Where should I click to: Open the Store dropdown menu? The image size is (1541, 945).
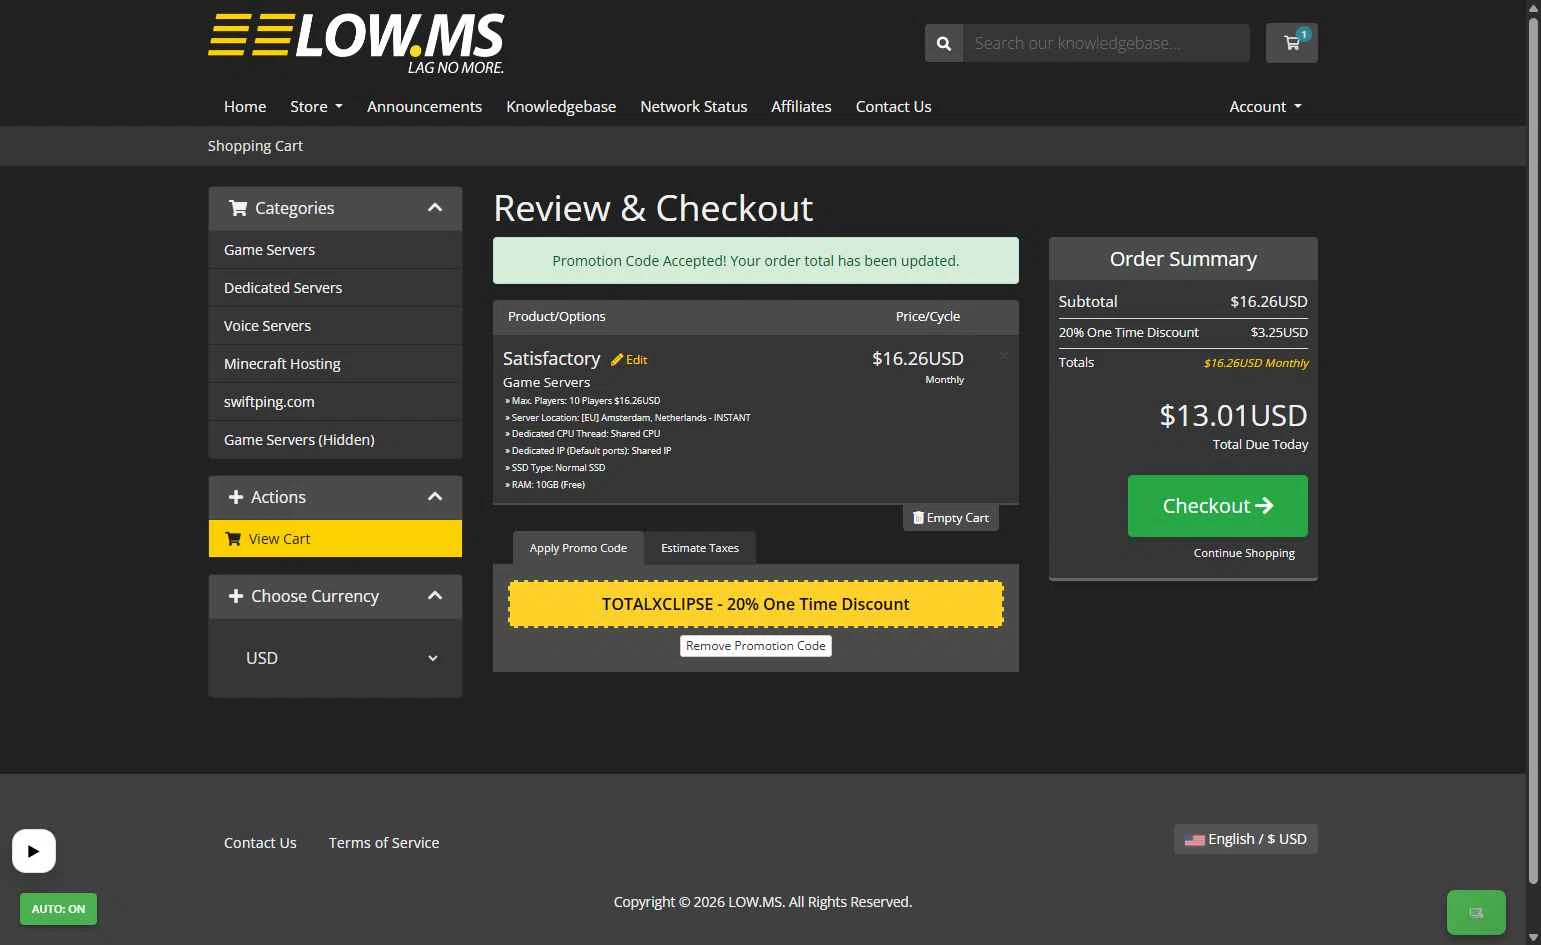click(316, 106)
